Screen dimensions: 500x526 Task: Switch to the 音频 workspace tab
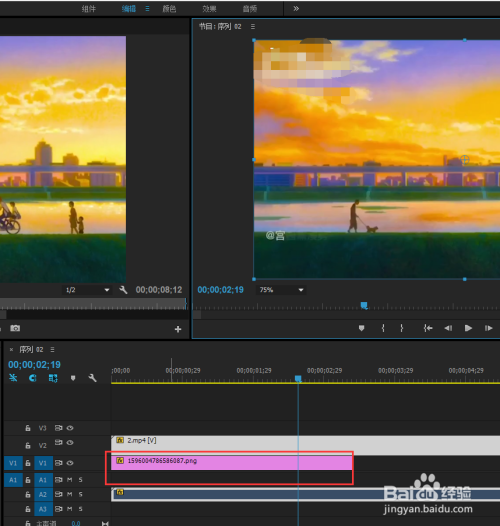[250, 9]
